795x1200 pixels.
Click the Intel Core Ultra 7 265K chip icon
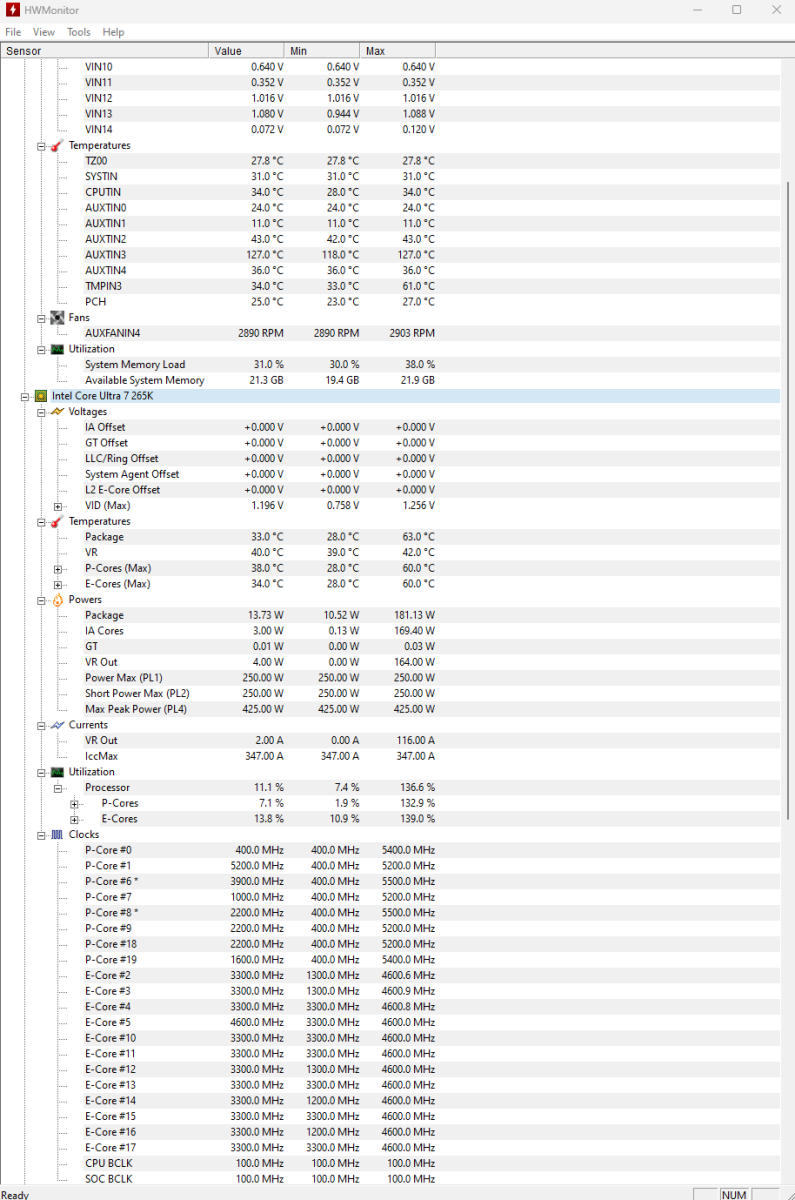(x=40, y=396)
